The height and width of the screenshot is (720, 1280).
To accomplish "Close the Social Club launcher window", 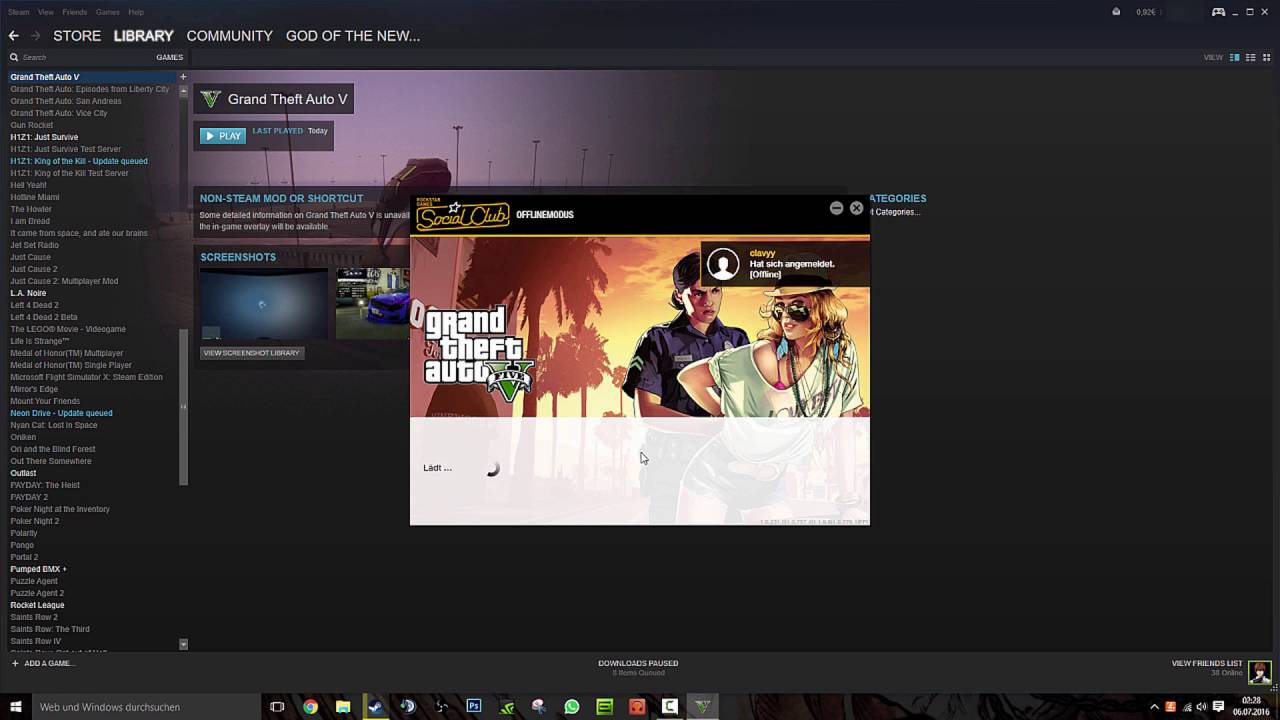I will (856, 208).
